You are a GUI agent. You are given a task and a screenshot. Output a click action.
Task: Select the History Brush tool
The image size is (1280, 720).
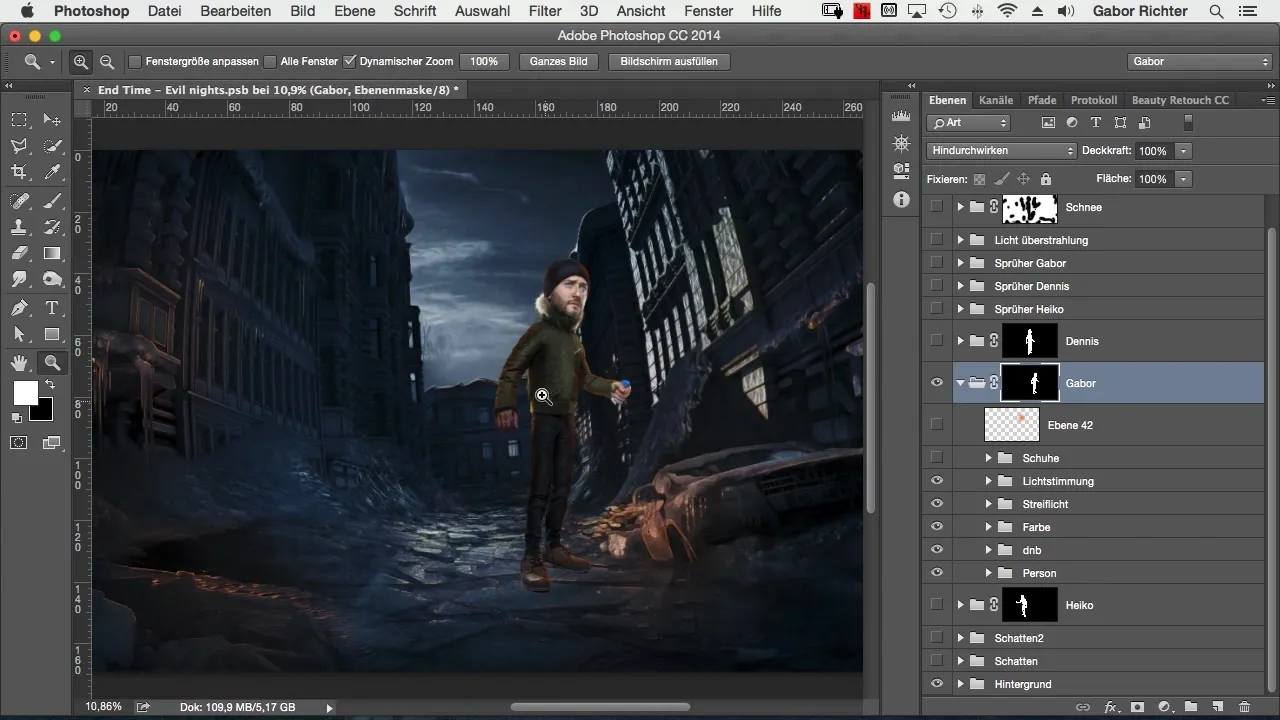click(x=52, y=227)
